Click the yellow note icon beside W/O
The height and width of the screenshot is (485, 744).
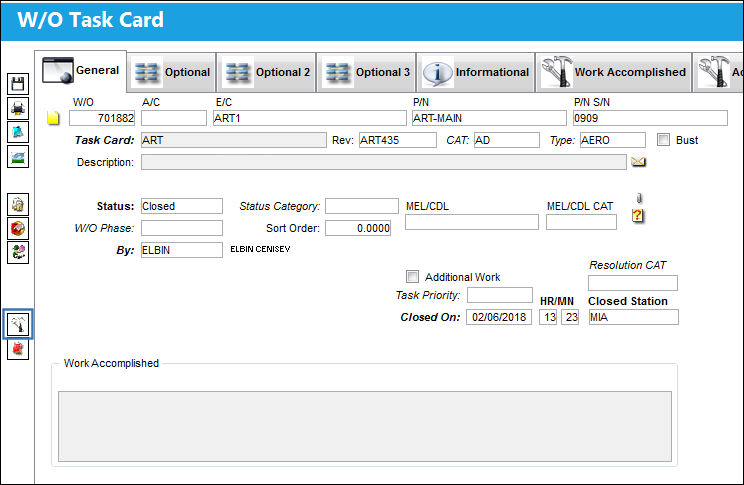[53, 118]
